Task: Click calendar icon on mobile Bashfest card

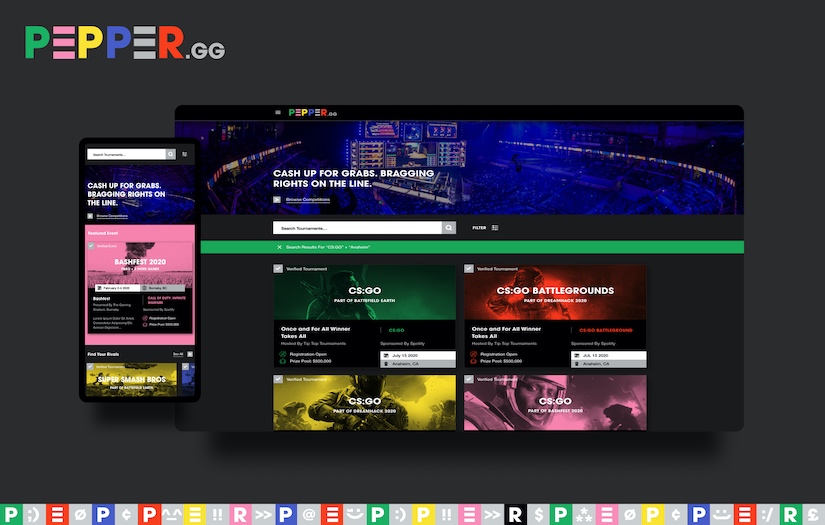Action: pyautogui.click(x=99, y=288)
